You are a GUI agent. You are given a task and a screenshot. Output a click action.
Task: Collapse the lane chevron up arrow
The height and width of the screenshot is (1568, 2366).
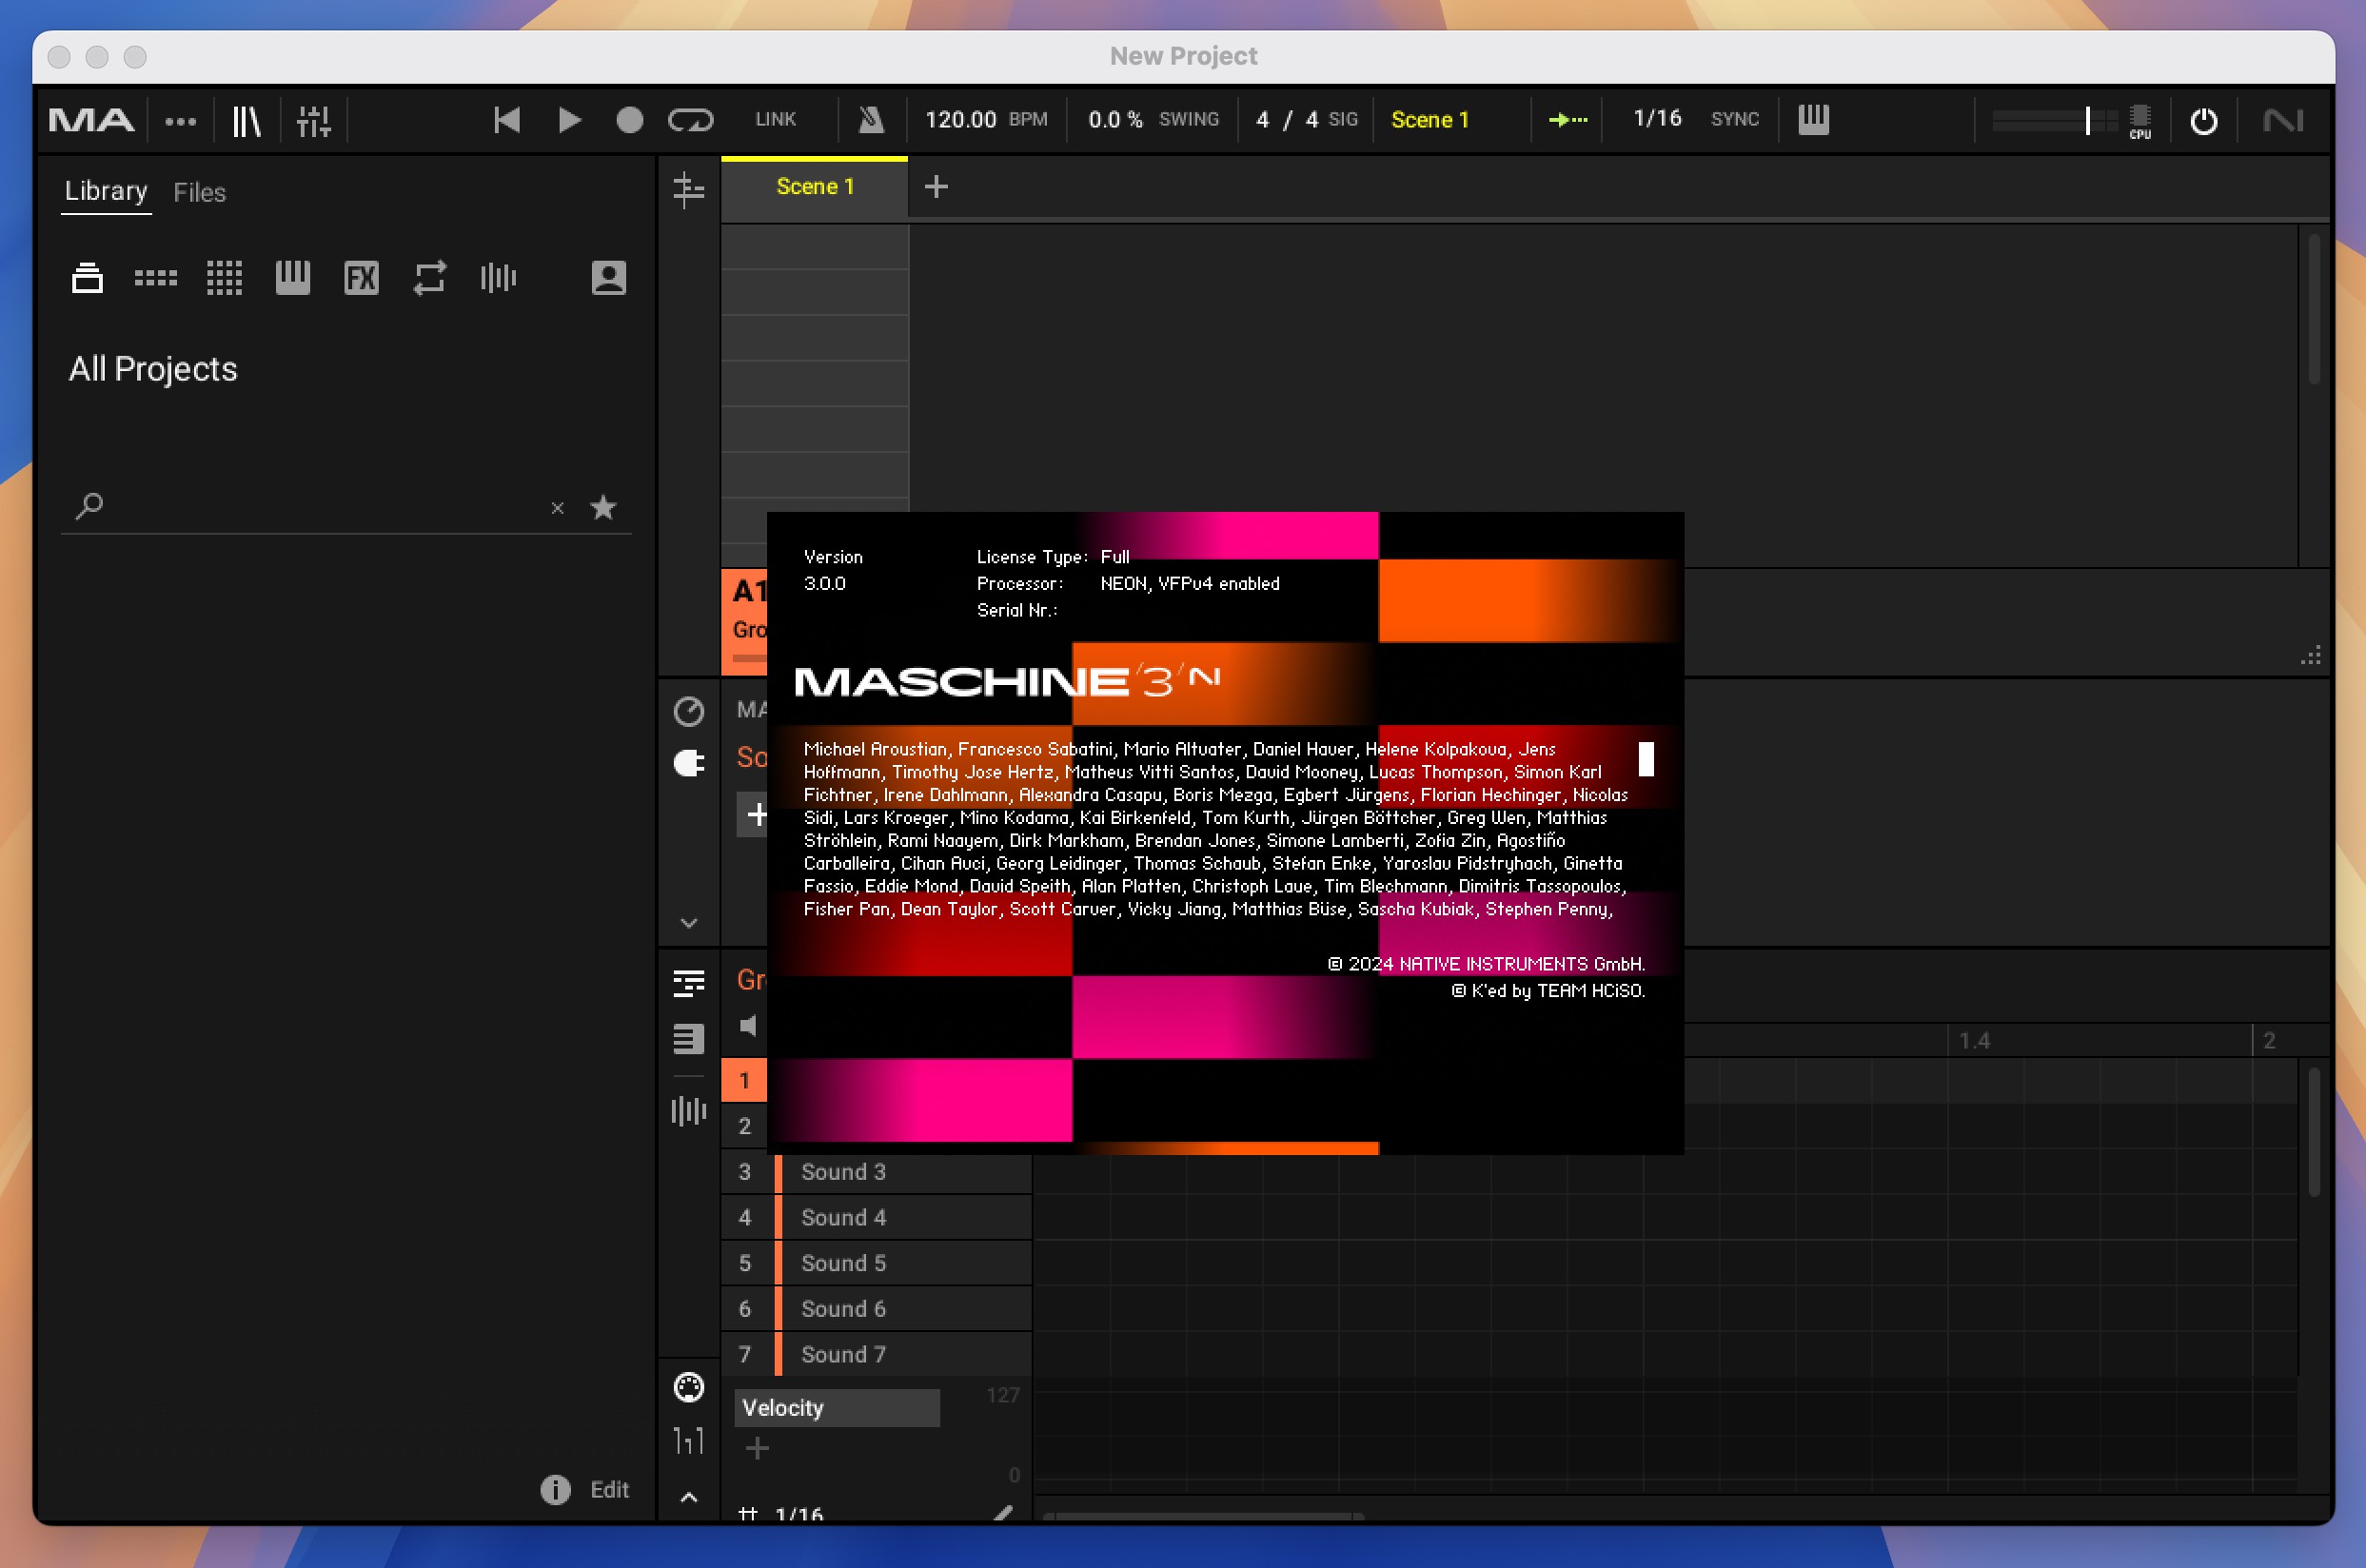tap(689, 1497)
